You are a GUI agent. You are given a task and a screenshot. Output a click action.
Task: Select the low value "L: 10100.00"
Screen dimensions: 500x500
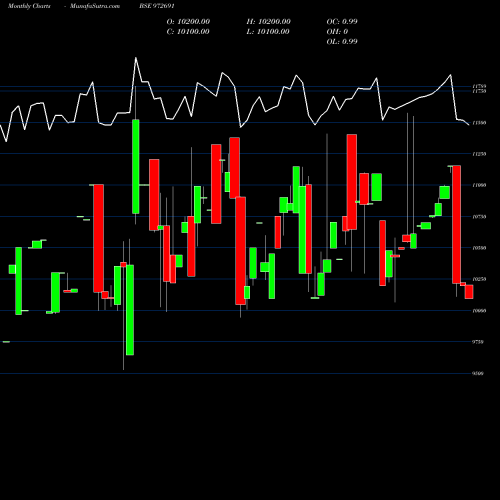pos(268,31)
